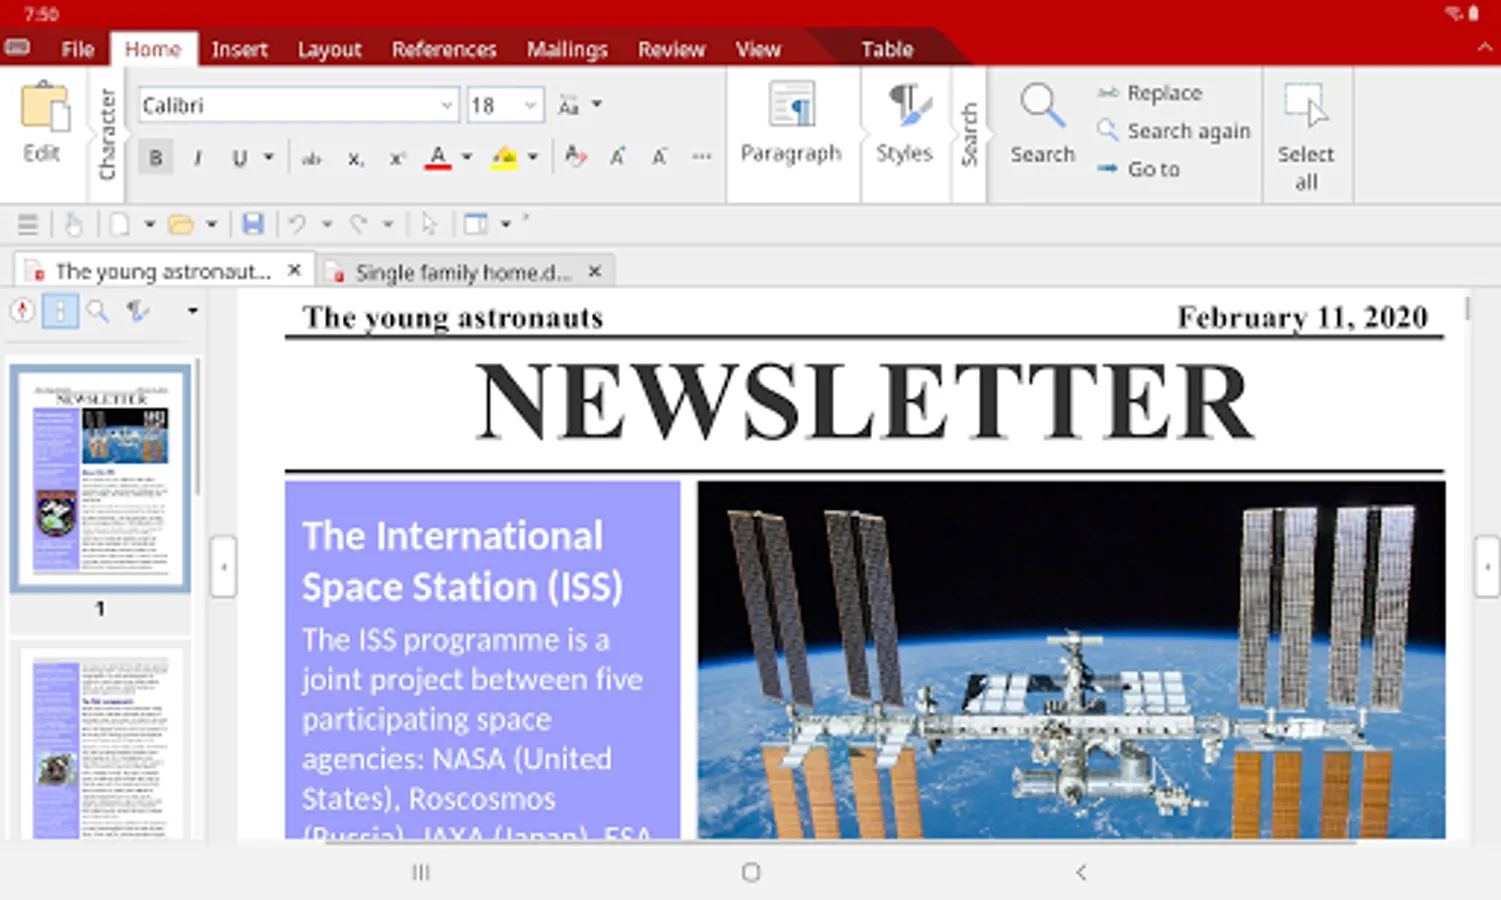This screenshot has width=1501, height=900.
Task: Open the Insert ribbon tab
Action: (239, 49)
